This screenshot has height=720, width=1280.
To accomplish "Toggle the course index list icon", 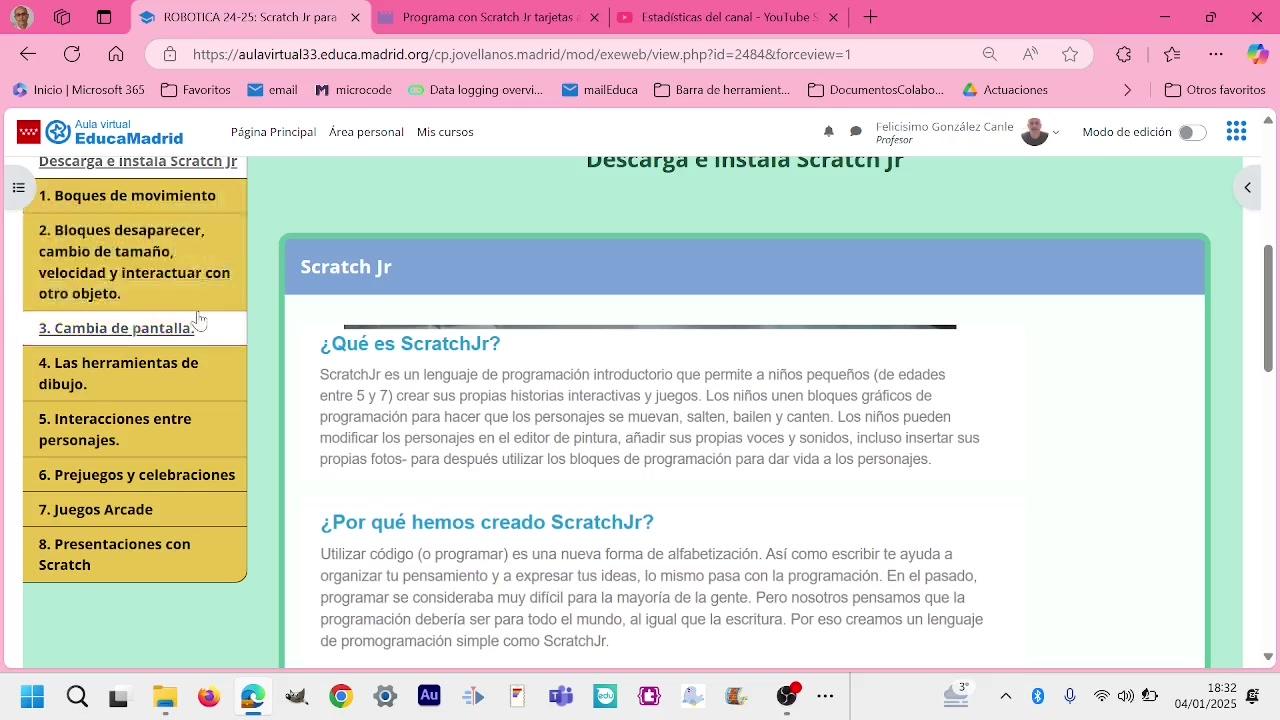I will point(18,188).
